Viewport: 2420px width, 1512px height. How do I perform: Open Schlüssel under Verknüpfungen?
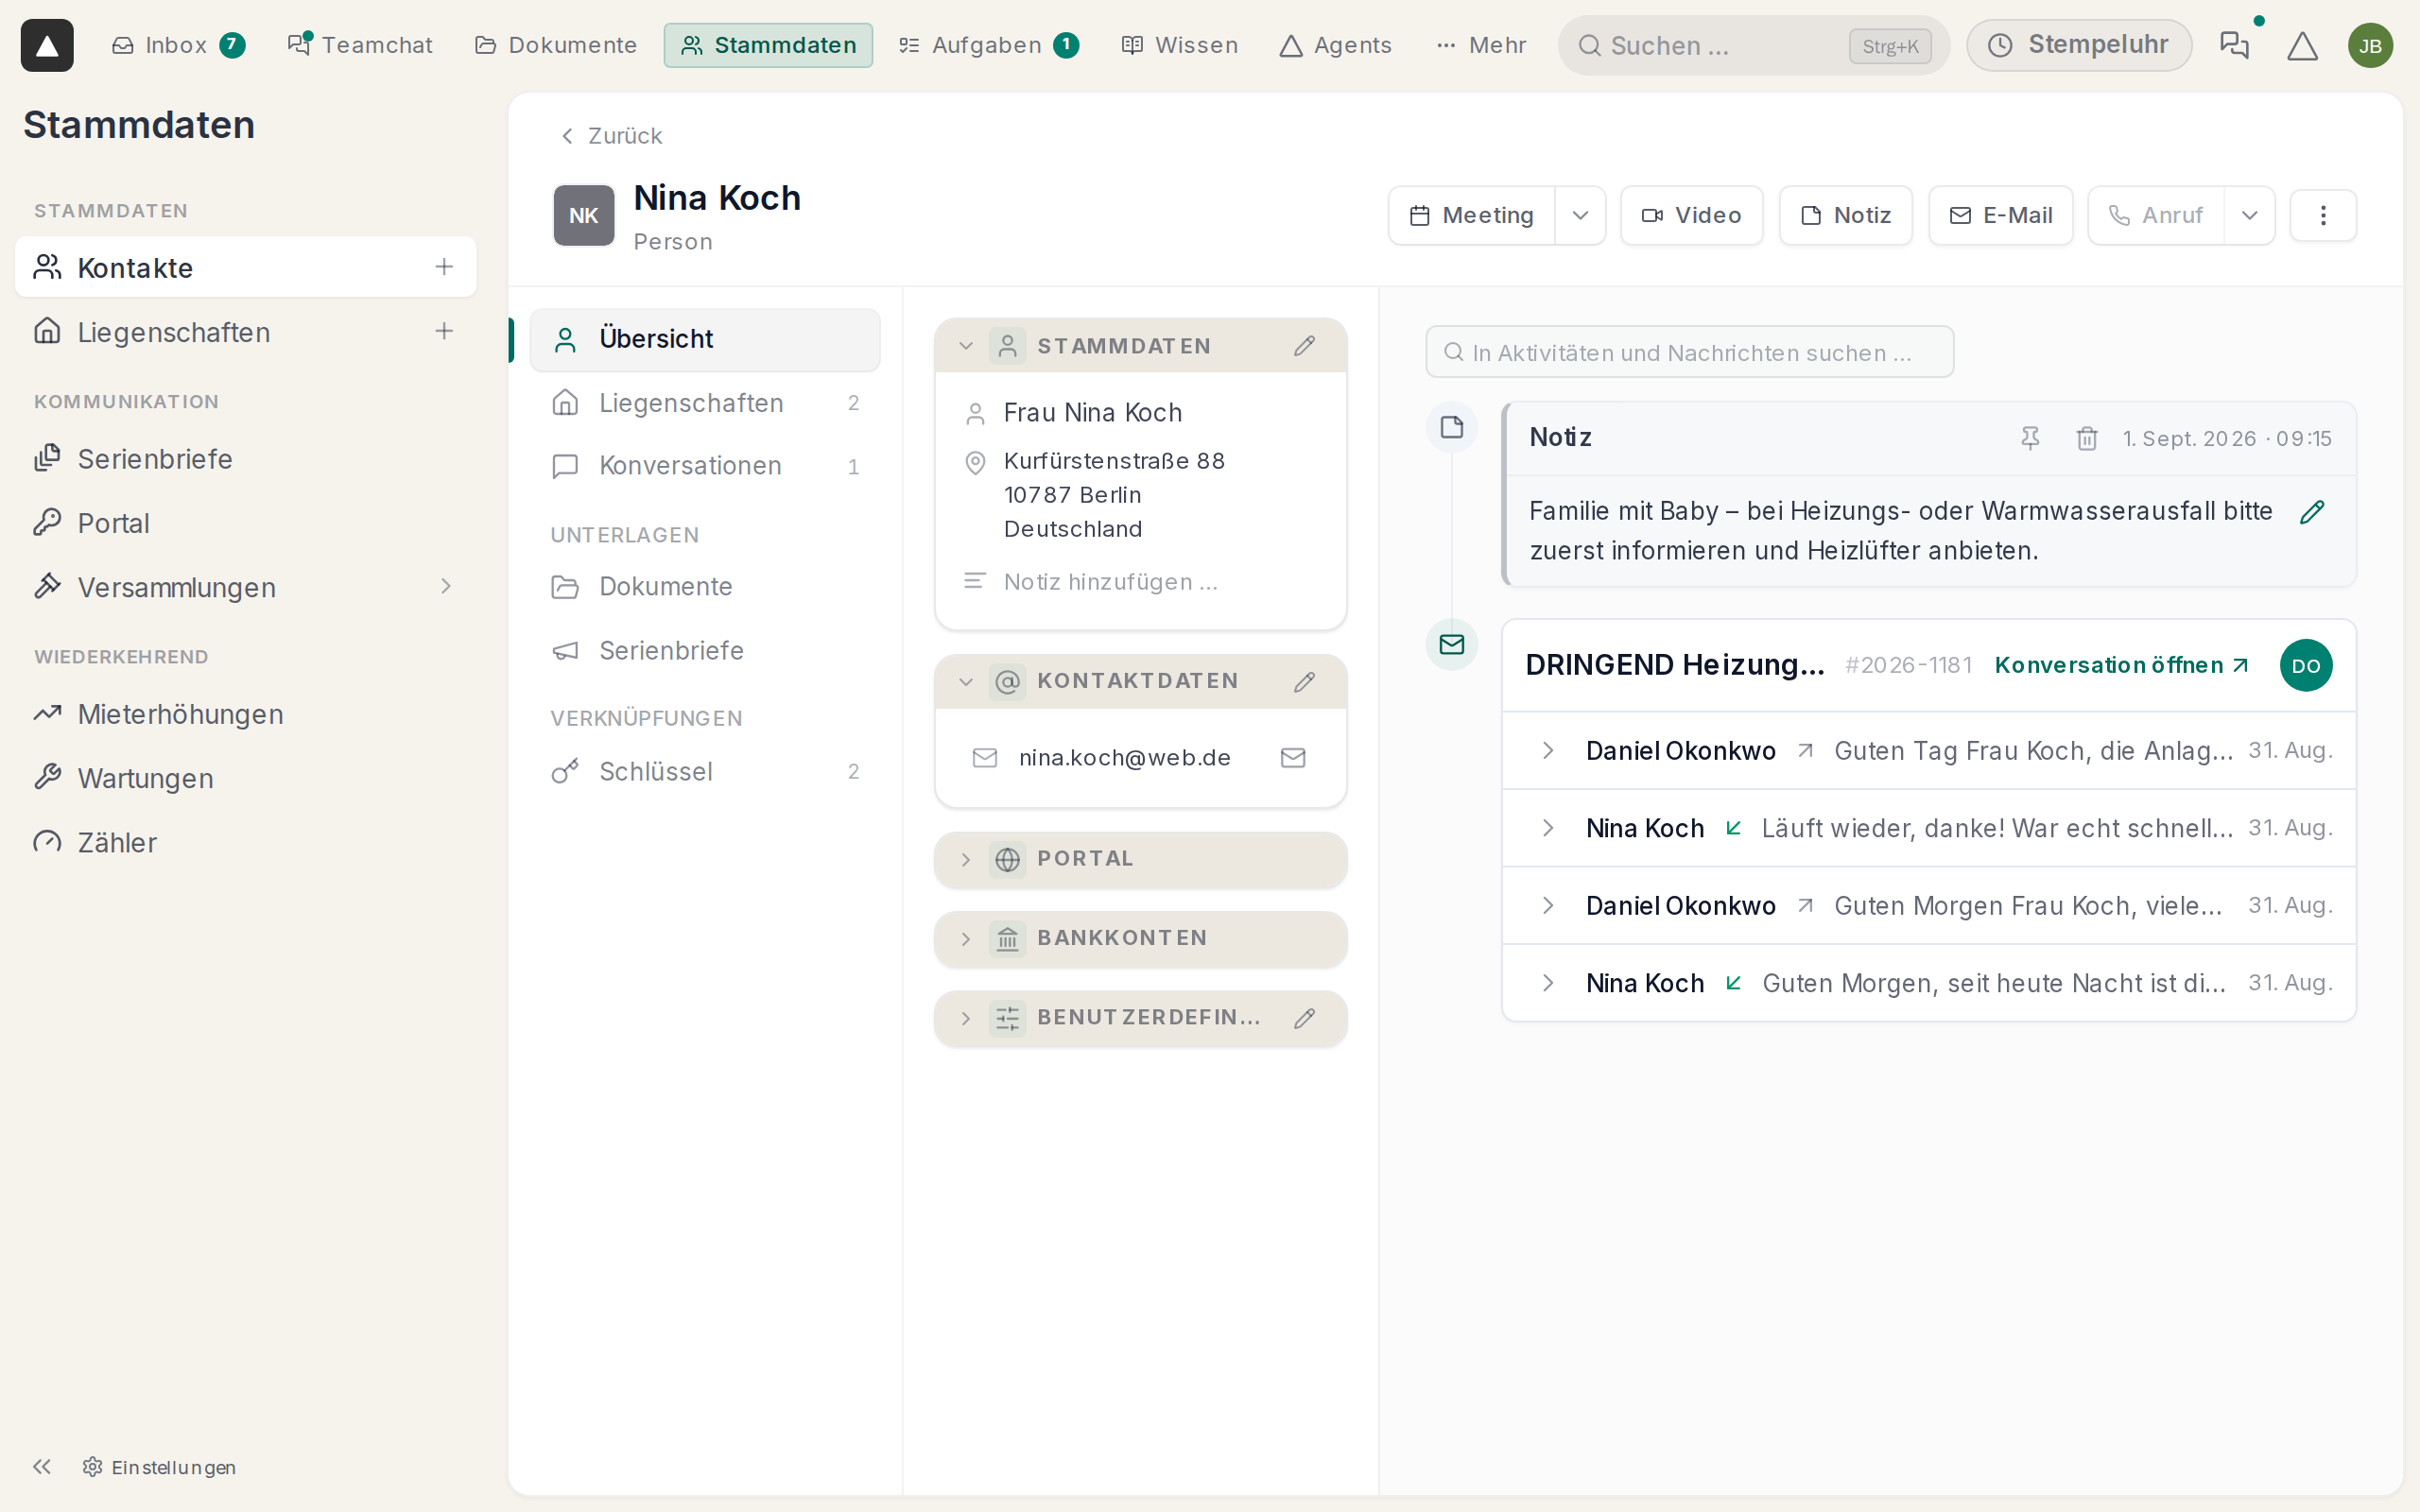(705, 771)
